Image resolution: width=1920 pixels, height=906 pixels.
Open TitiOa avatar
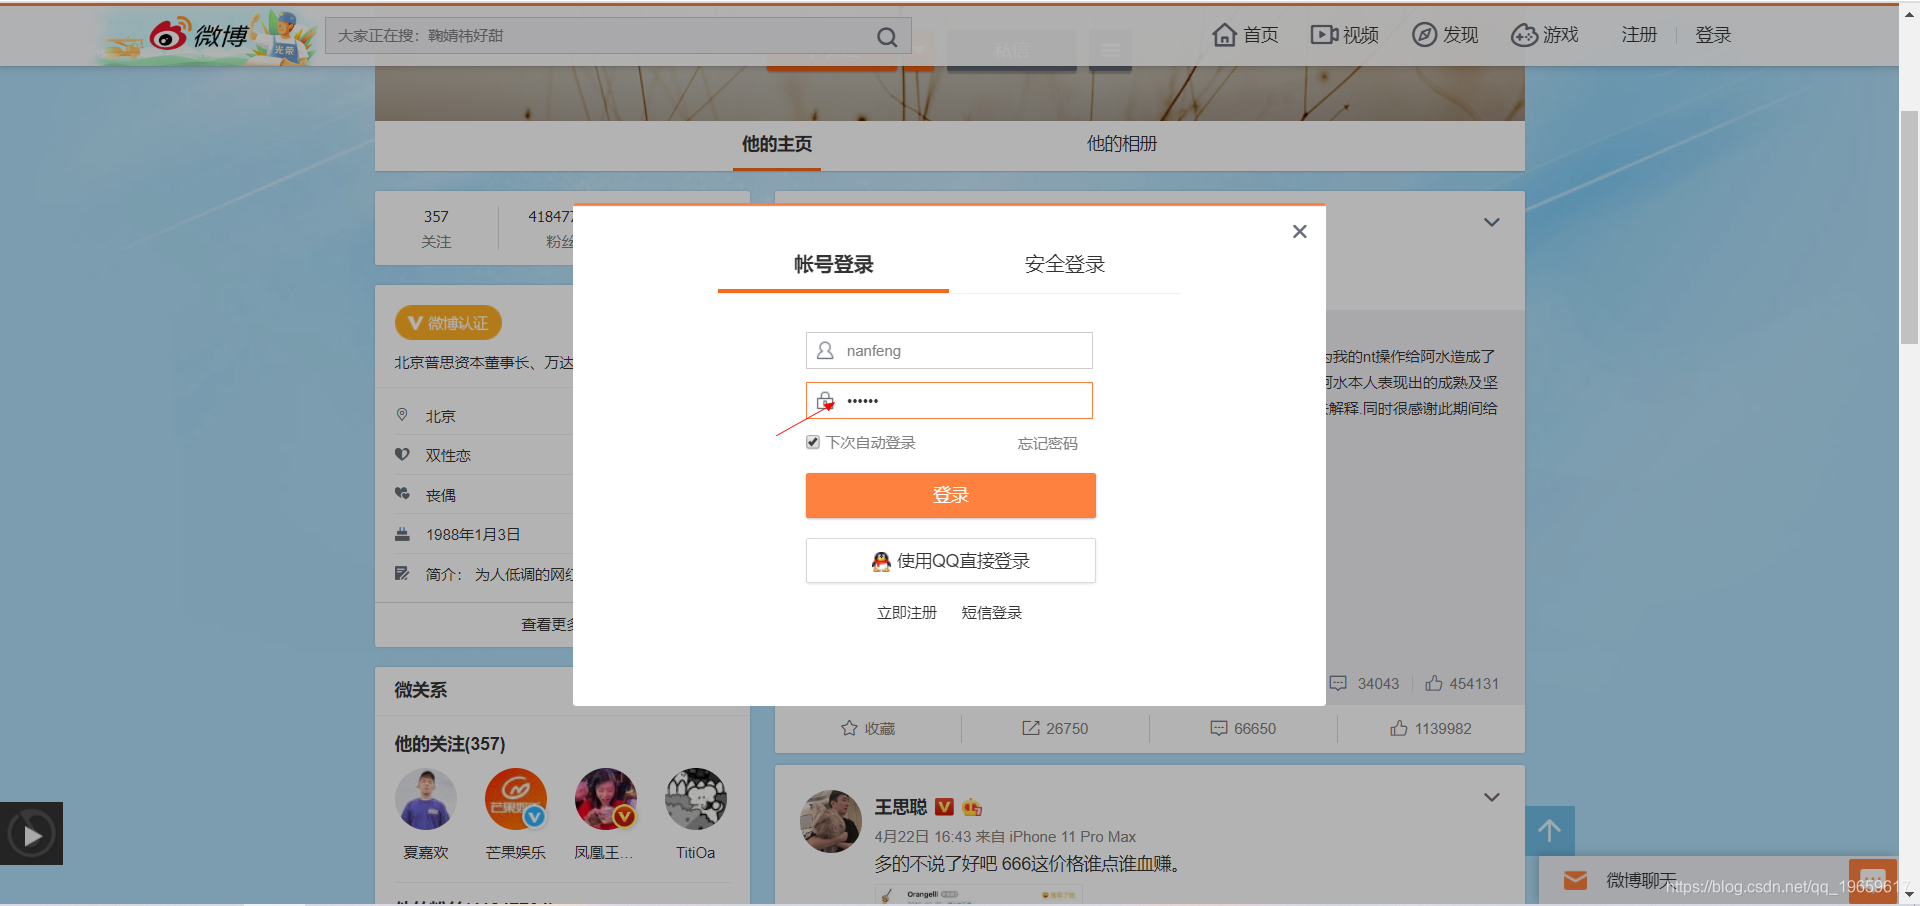tap(696, 799)
